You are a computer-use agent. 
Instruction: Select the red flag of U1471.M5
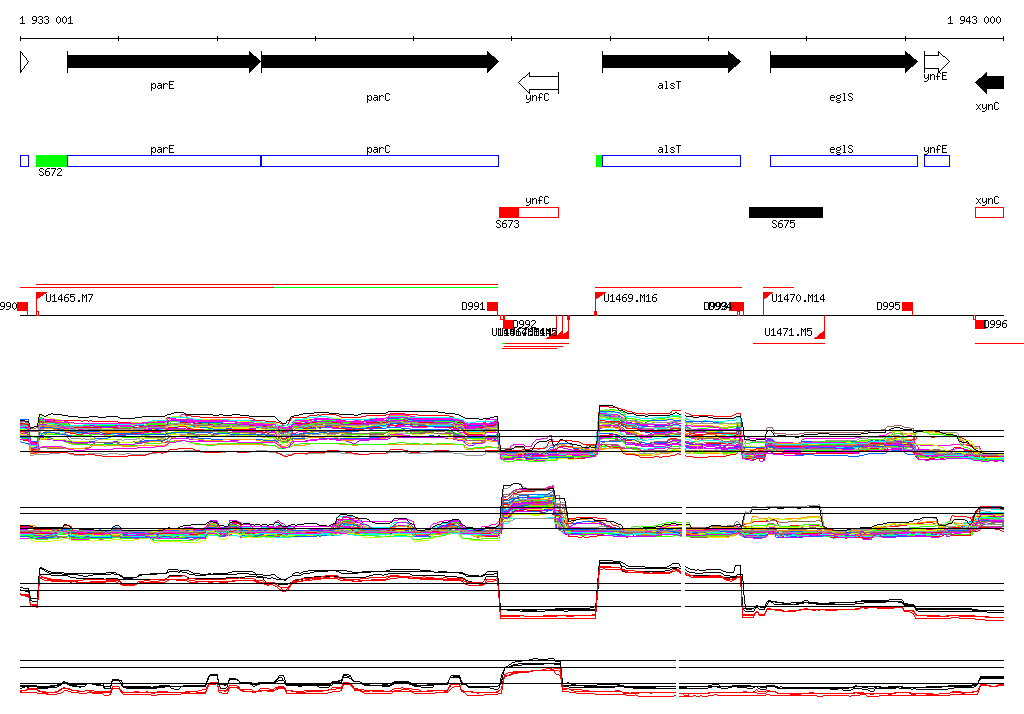[x=820, y=334]
